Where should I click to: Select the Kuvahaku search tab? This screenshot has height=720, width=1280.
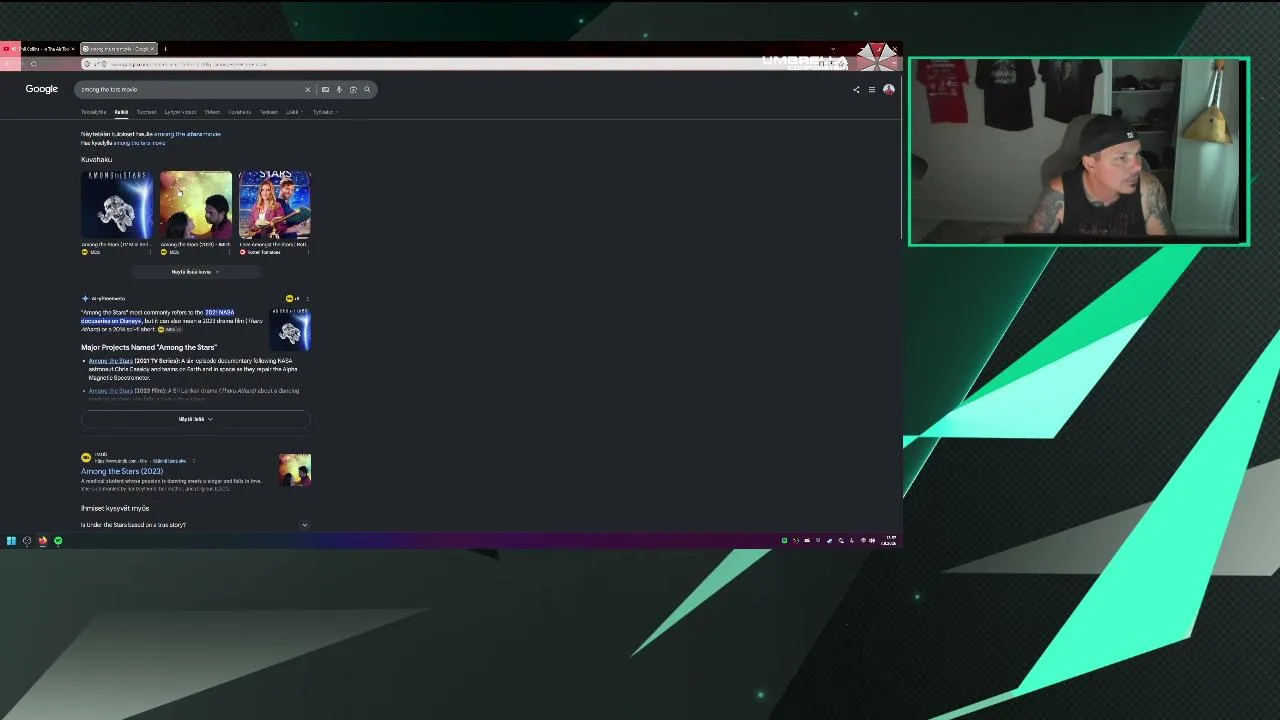(239, 112)
